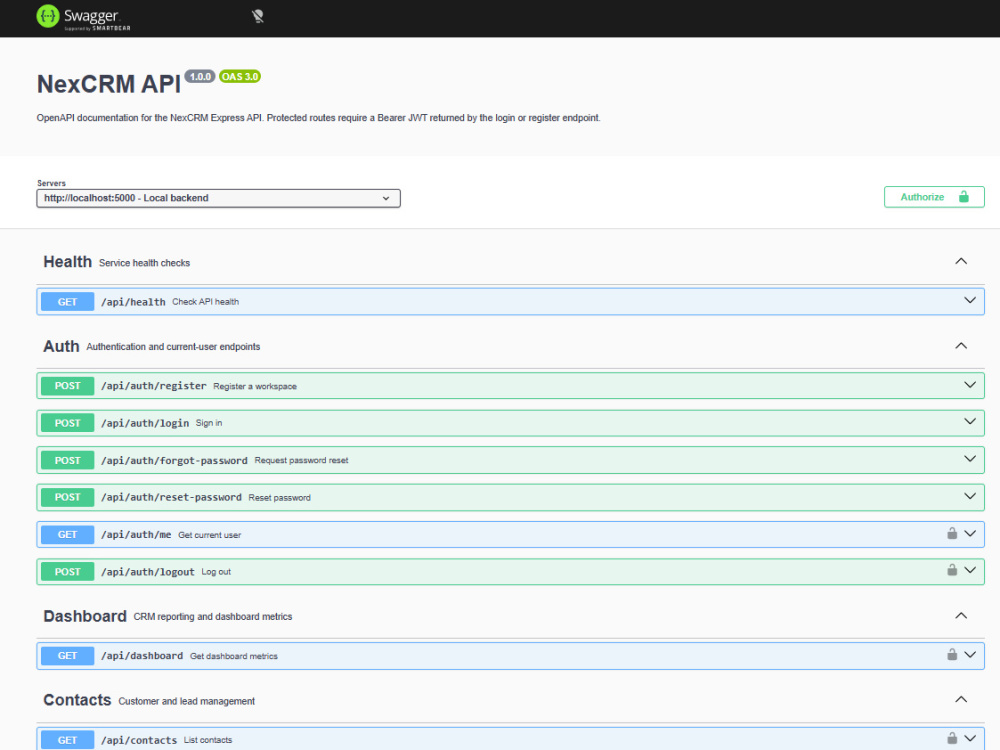
Task: Click lock icon on /api/dashboard row
Action: [x=952, y=654]
